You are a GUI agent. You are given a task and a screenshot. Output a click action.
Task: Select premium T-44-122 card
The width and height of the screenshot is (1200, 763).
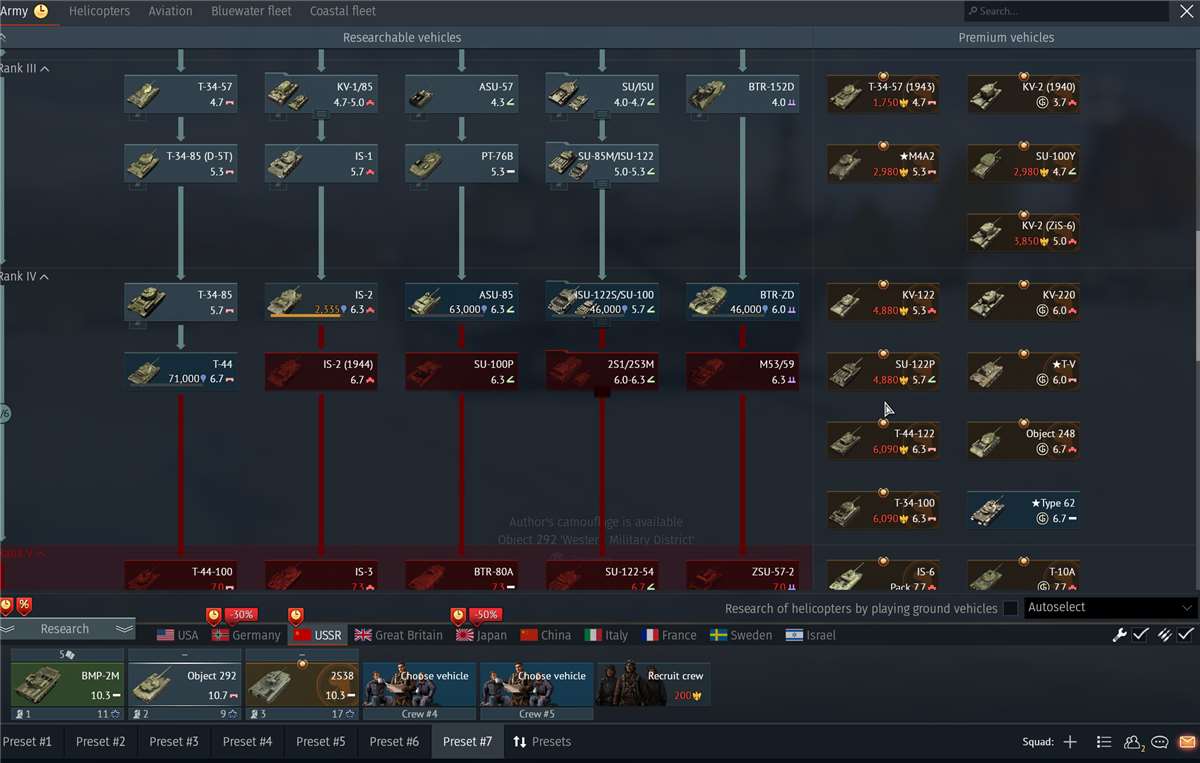click(x=883, y=441)
